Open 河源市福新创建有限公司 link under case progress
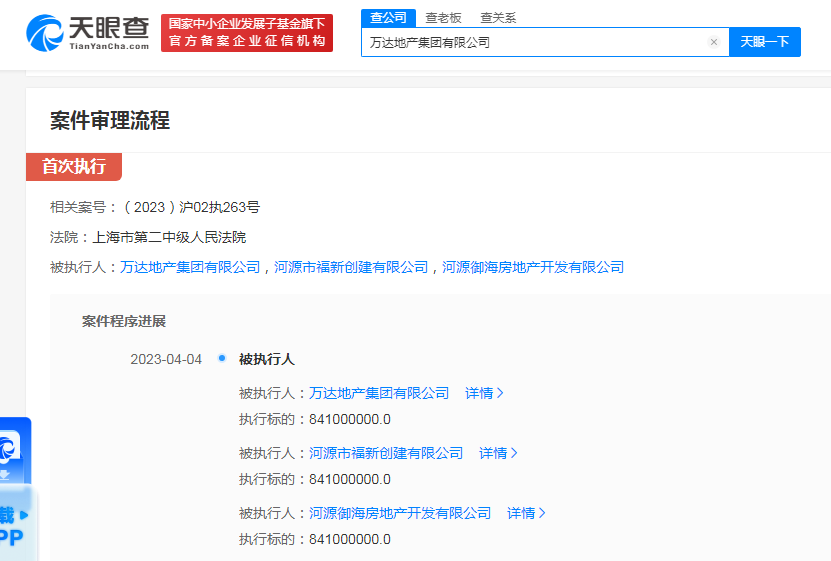831x561 pixels. [x=386, y=453]
